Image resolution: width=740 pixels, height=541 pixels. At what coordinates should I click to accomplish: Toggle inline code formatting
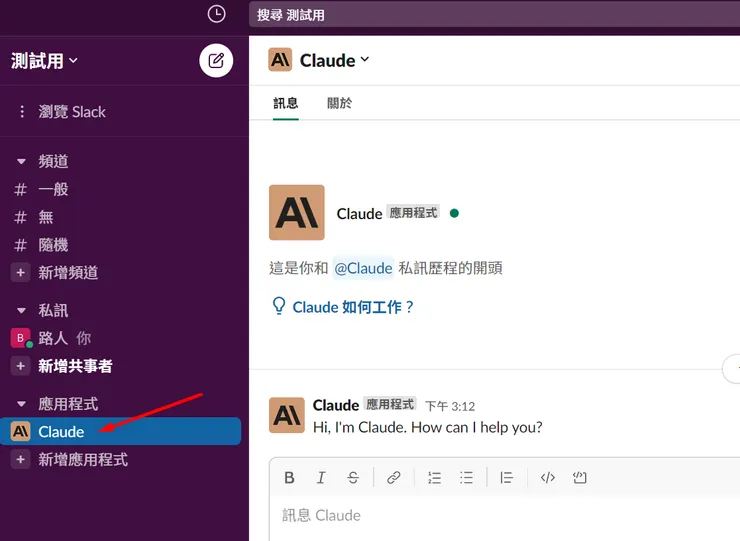coord(547,478)
